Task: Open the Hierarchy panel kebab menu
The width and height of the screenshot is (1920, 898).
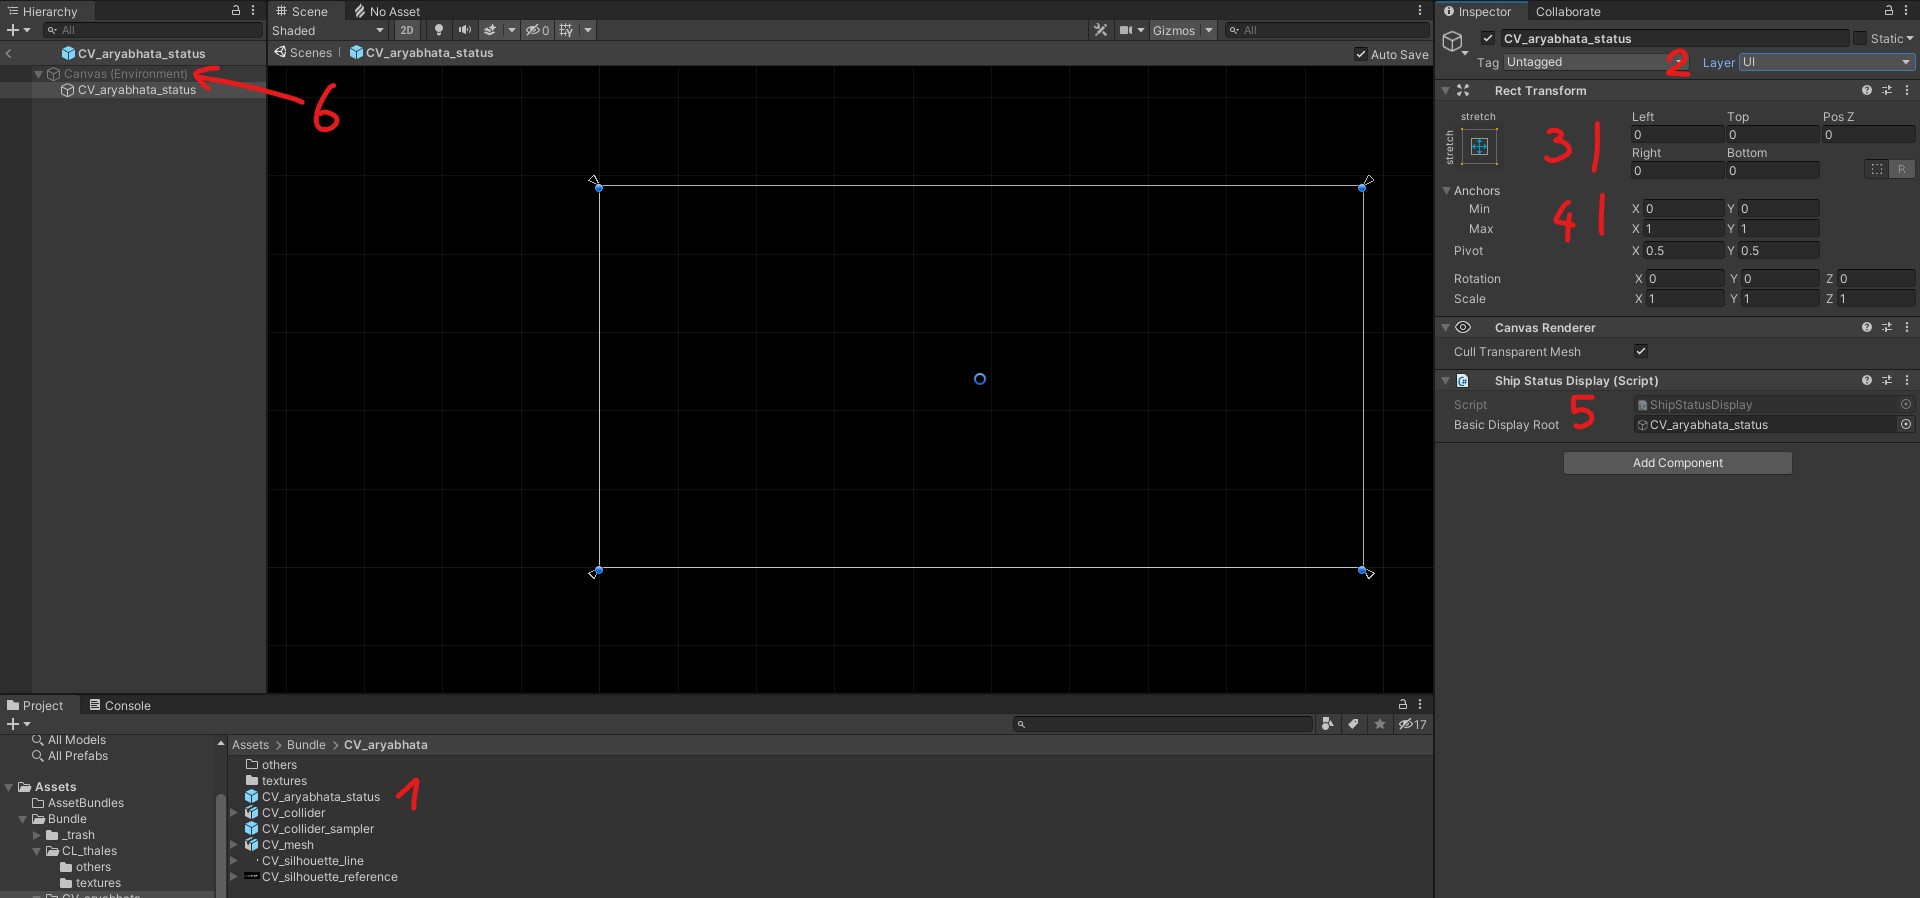Action: pyautogui.click(x=253, y=11)
